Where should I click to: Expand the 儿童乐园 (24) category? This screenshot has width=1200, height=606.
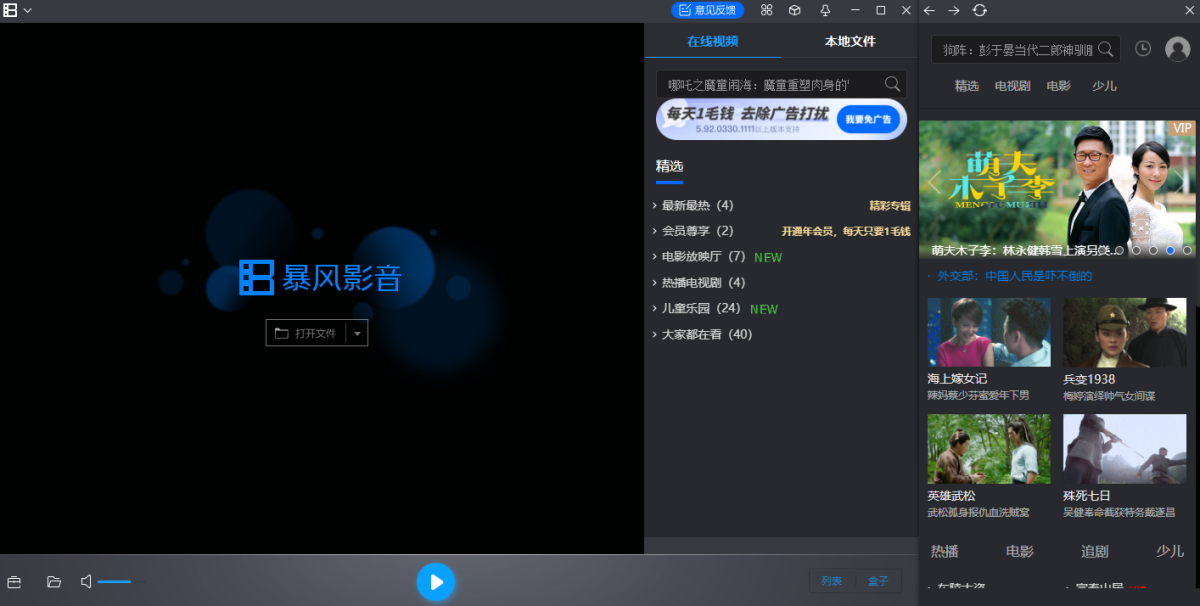[x=696, y=309]
